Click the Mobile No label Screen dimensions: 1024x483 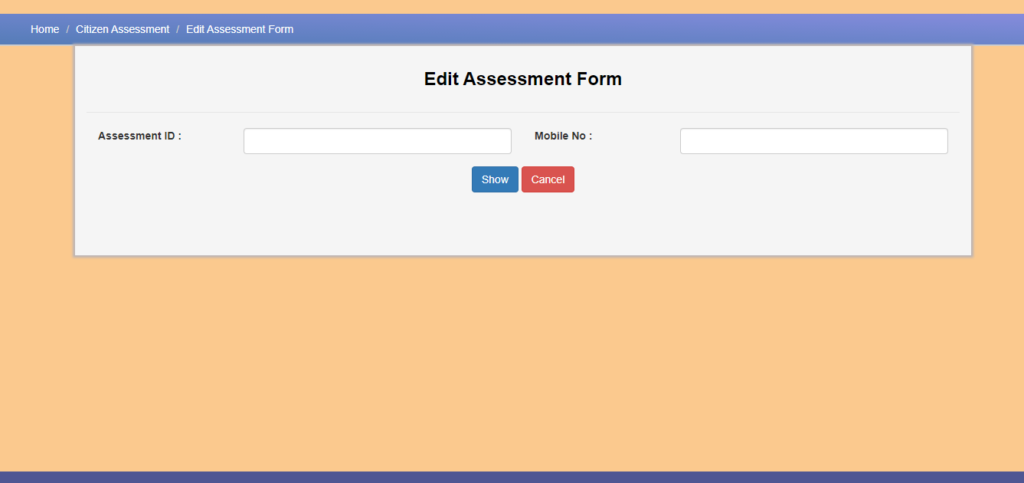[x=563, y=136]
